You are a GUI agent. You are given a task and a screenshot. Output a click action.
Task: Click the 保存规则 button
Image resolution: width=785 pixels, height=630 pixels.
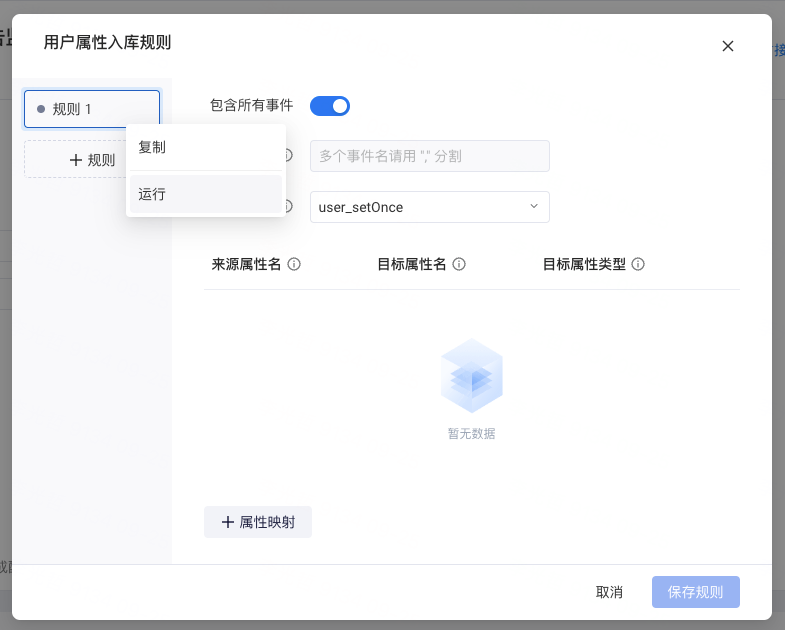pyautogui.click(x=695, y=592)
